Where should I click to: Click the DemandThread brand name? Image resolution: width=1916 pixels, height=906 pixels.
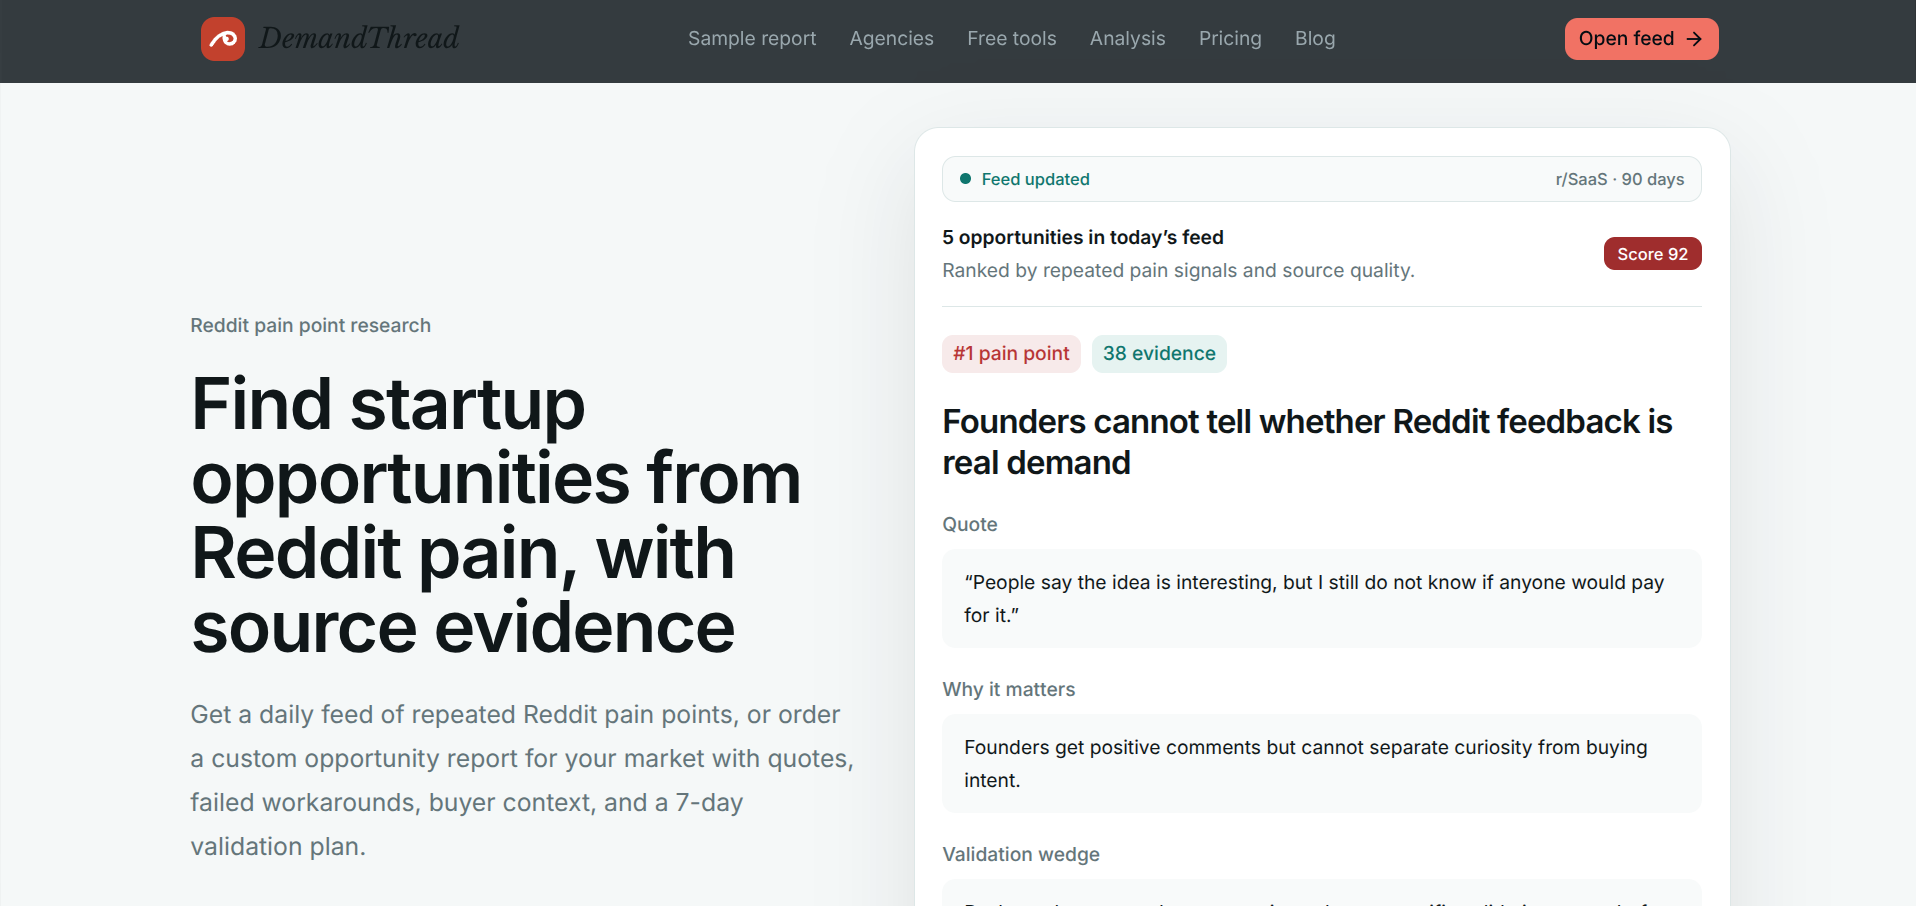coord(359,38)
